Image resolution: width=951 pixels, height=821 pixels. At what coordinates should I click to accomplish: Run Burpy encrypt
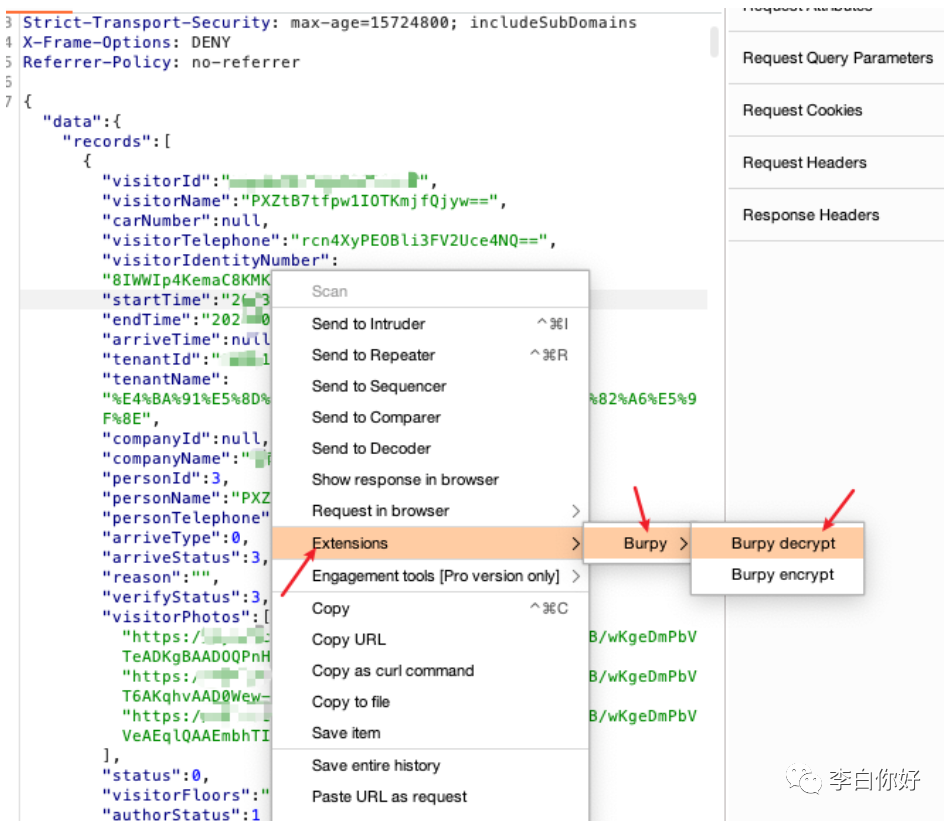[778, 574]
